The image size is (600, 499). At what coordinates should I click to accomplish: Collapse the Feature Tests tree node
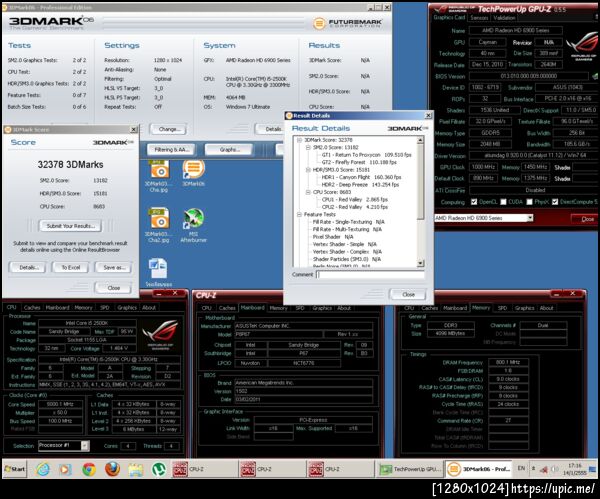coord(300,215)
